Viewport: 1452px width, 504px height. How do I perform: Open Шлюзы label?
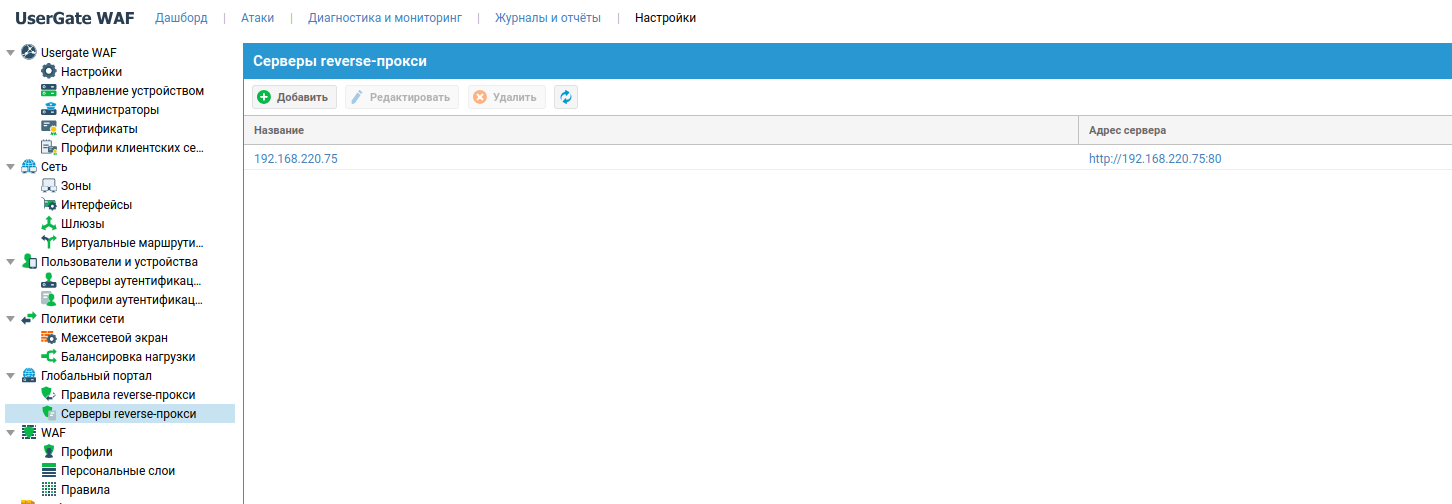(82, 224)
